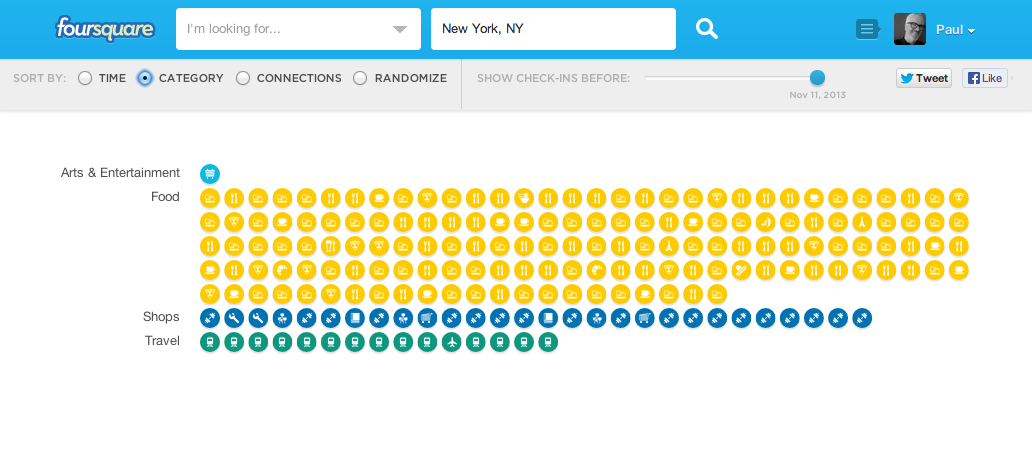Click the airplane icon in Travel row
Screen dimensions: 1032x457
click(x=452, y=342)
